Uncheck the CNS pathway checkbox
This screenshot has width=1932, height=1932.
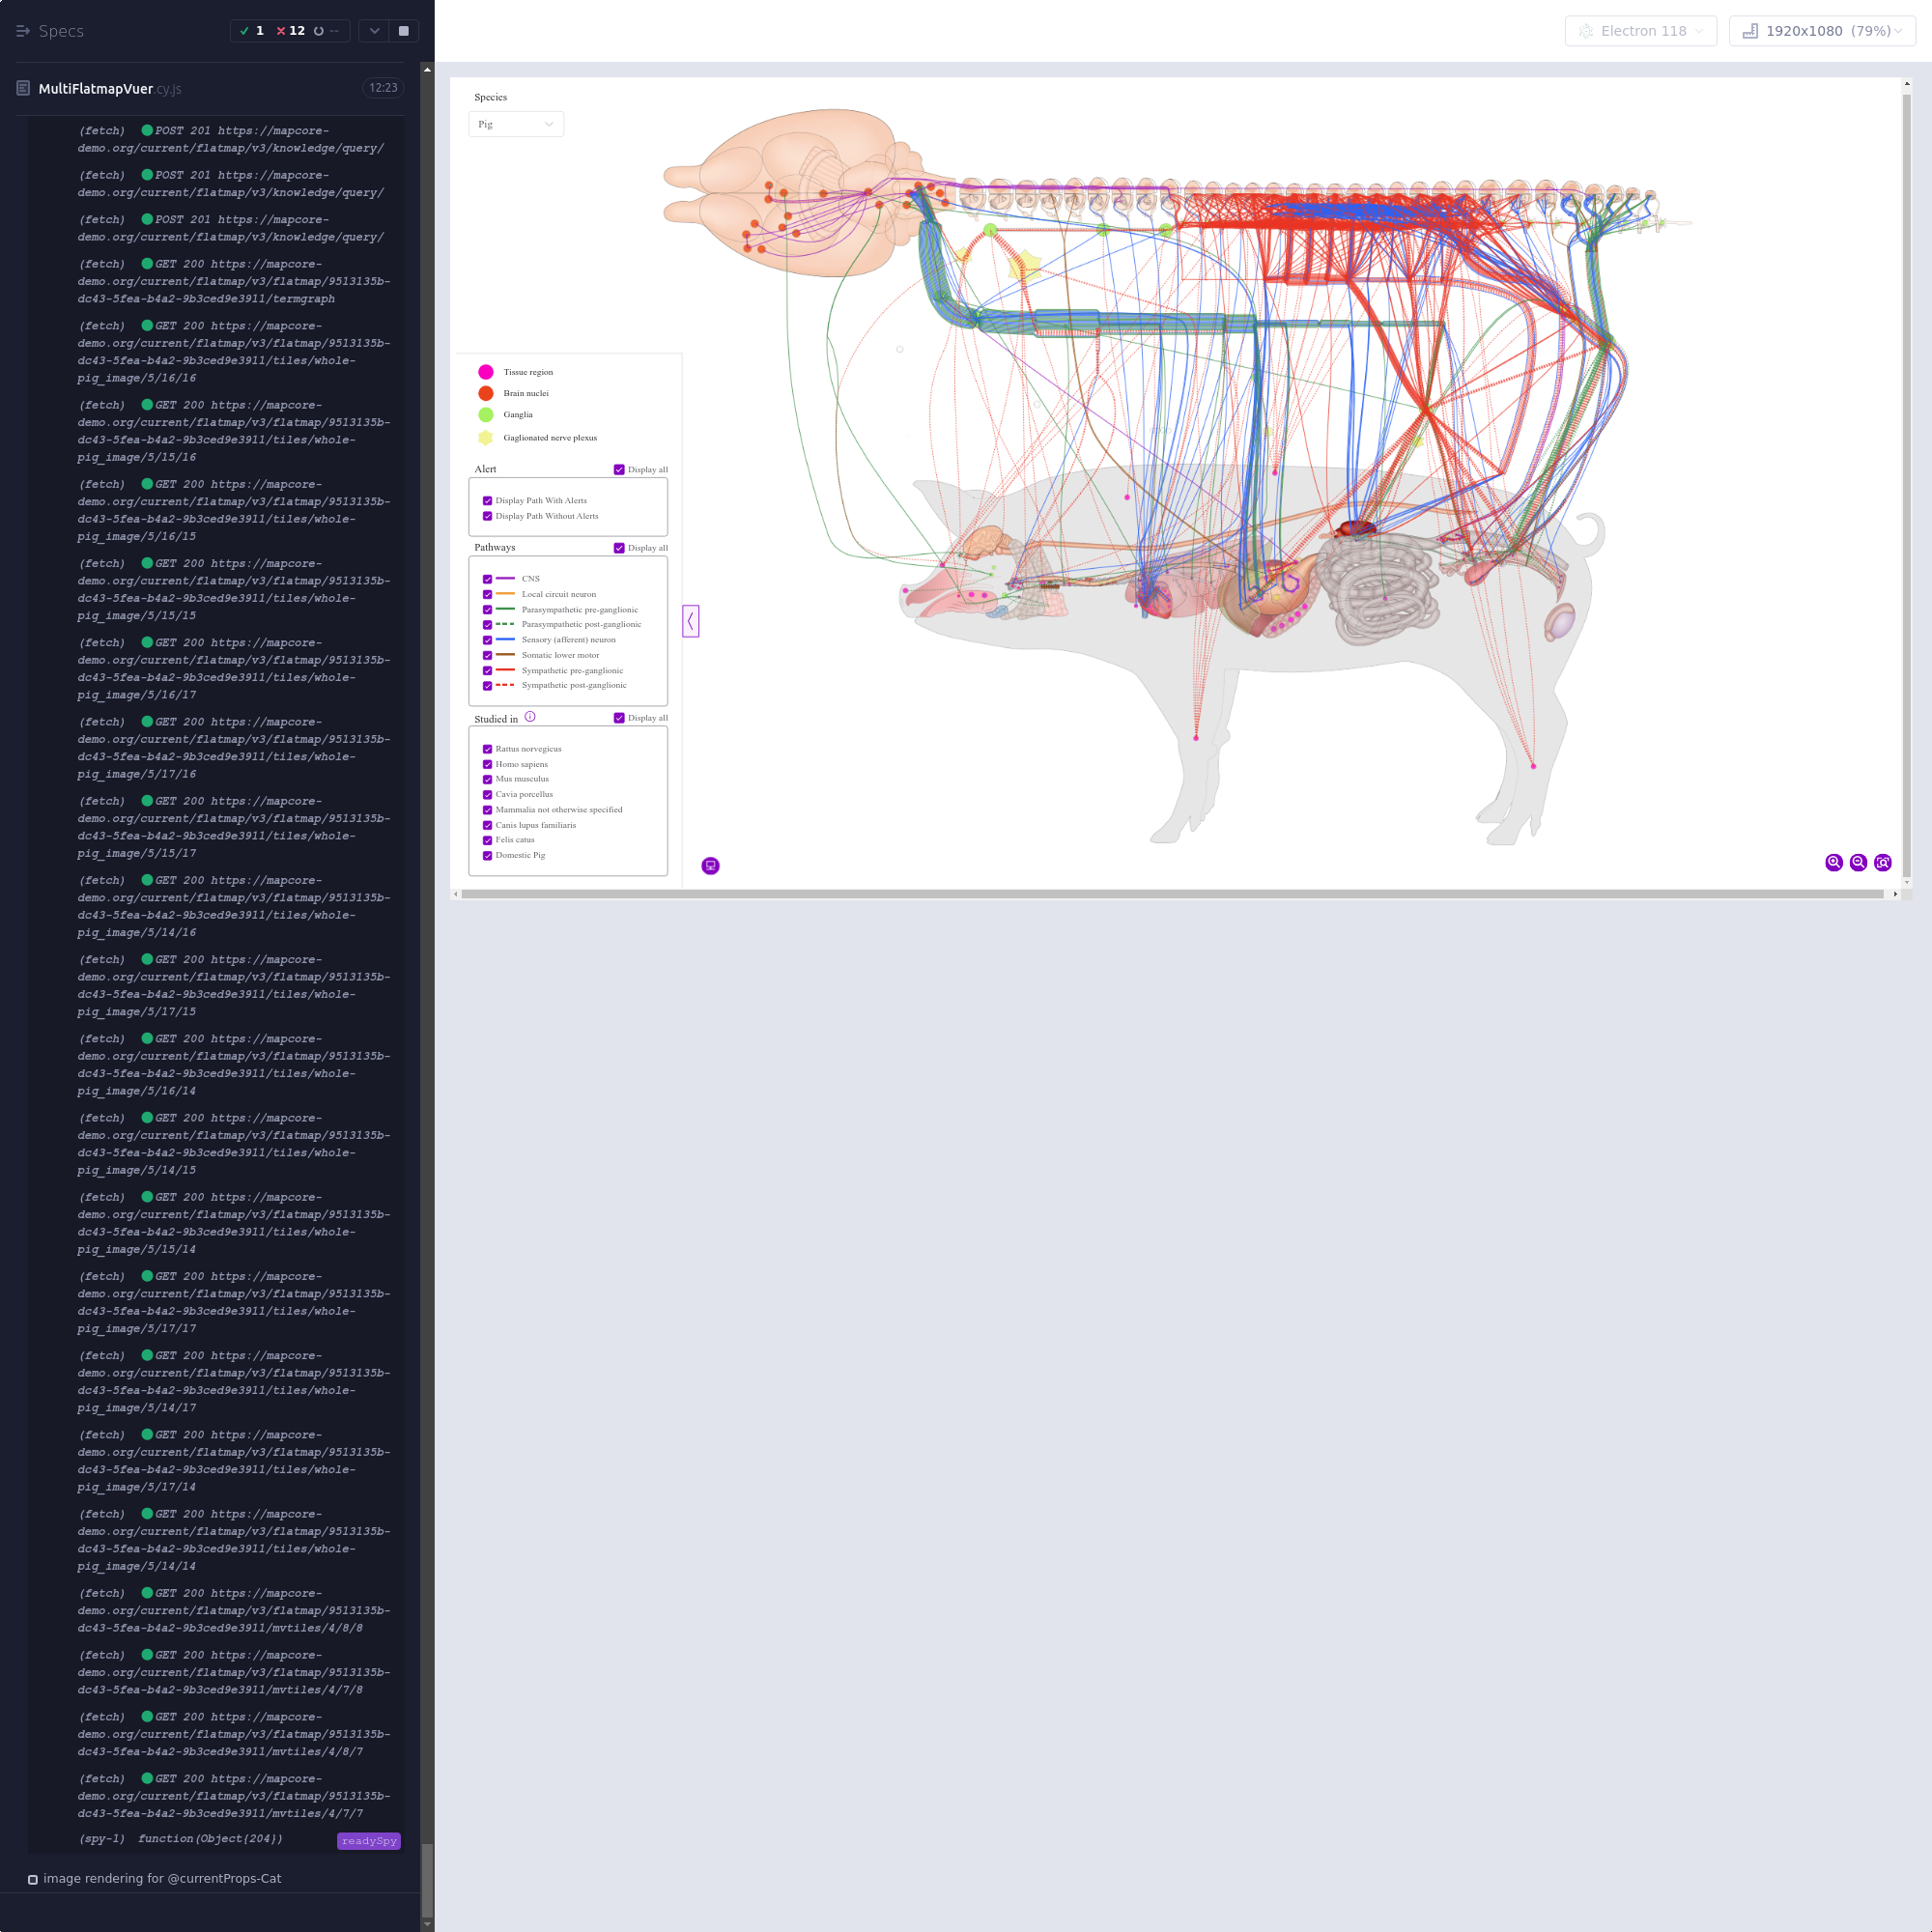(x=487, y=579)
